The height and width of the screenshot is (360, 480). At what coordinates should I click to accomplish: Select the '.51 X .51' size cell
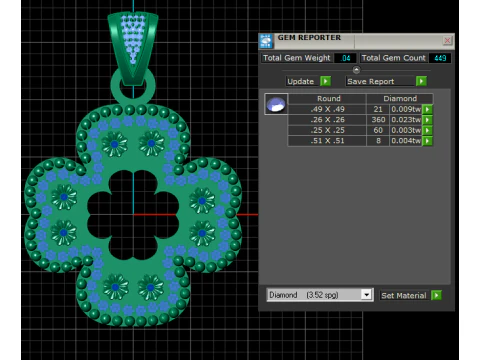(x=327, y=141)
